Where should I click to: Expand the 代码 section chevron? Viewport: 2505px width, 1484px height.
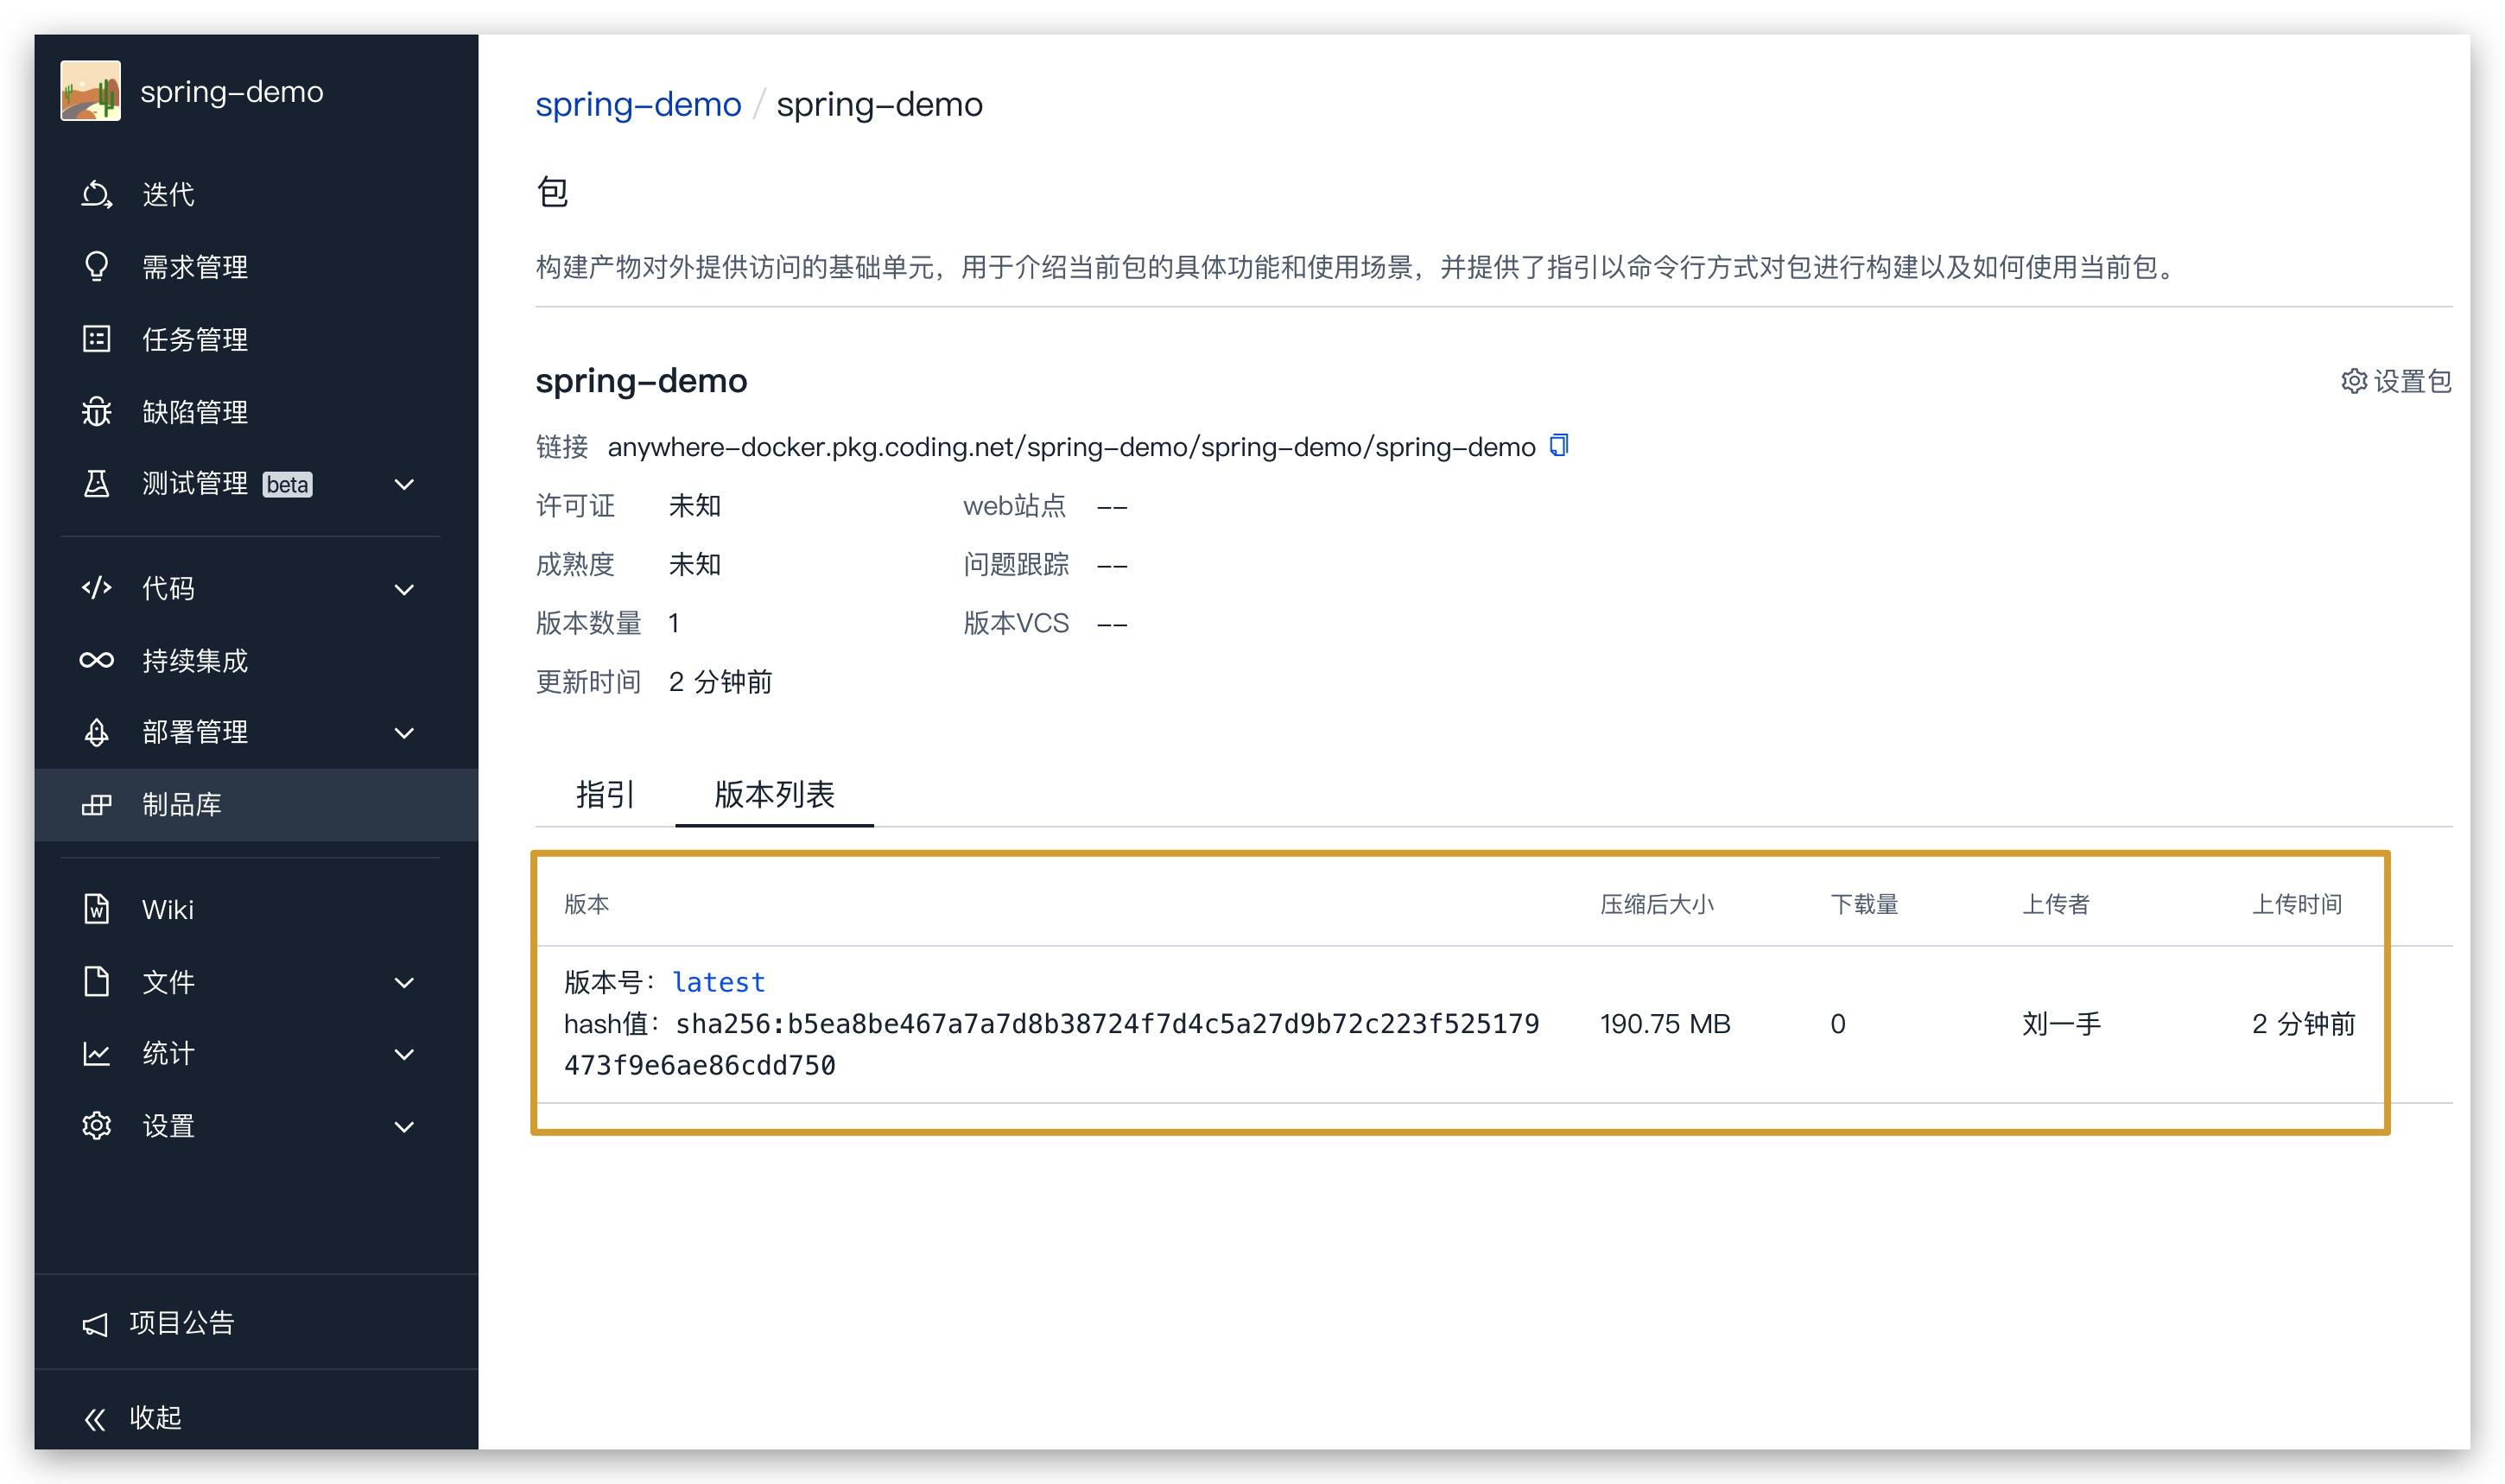(404, 589)
